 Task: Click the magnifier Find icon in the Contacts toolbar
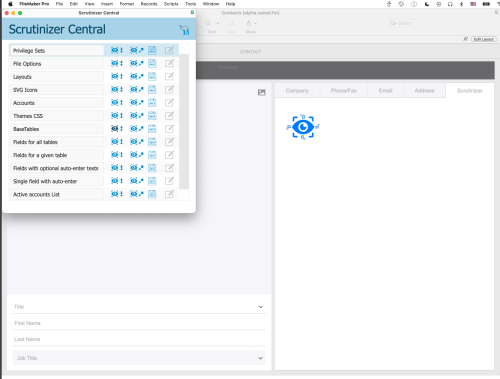coord(208,23)
